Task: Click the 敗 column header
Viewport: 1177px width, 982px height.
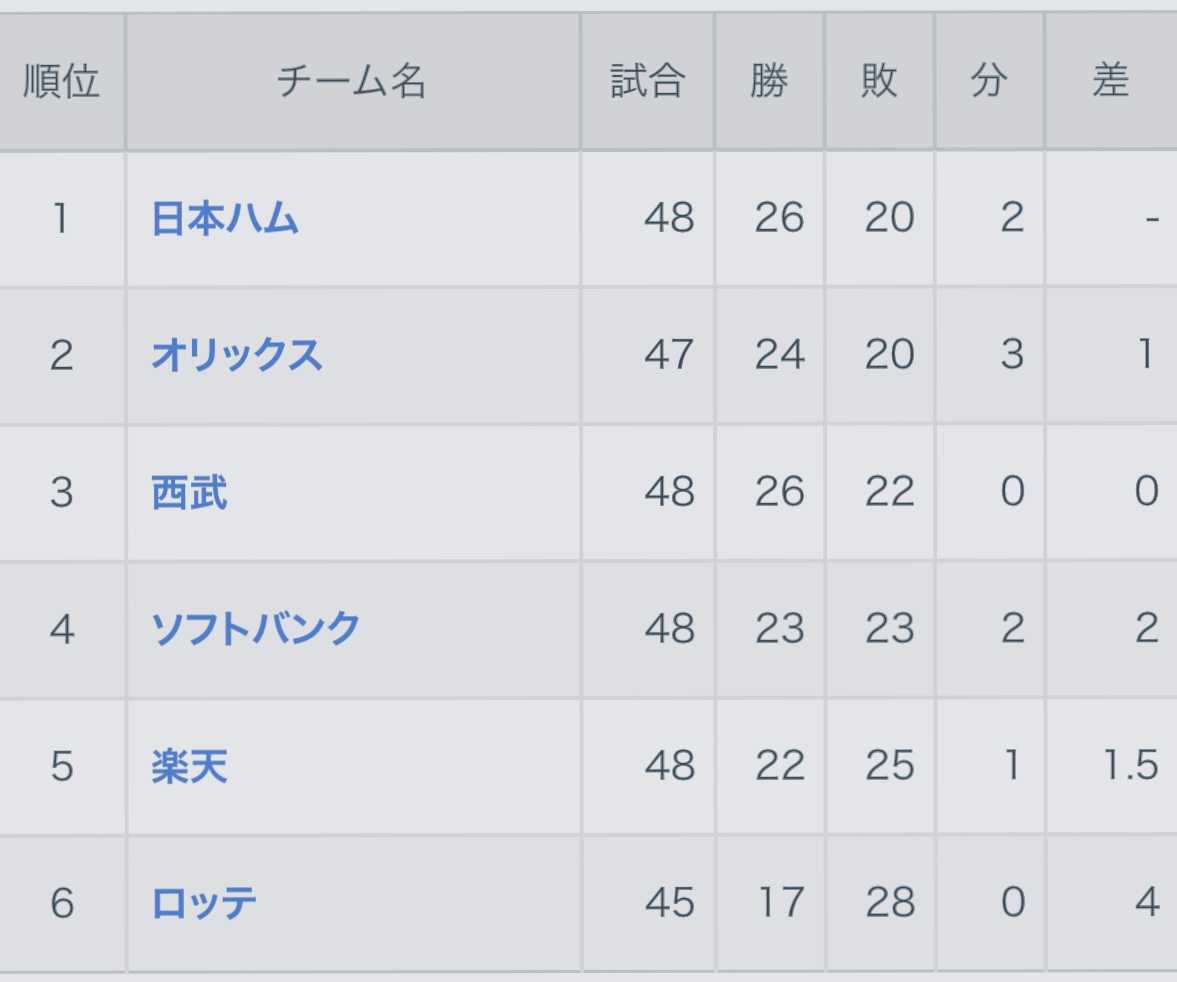Action: pyautogui.click(x=879, y=81)
